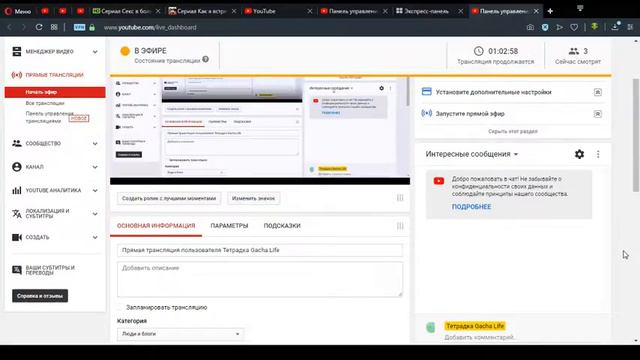Click the page vertical scrollbar
The height and width of the screenshot is (360, 640).
click(x=636, y=135)
